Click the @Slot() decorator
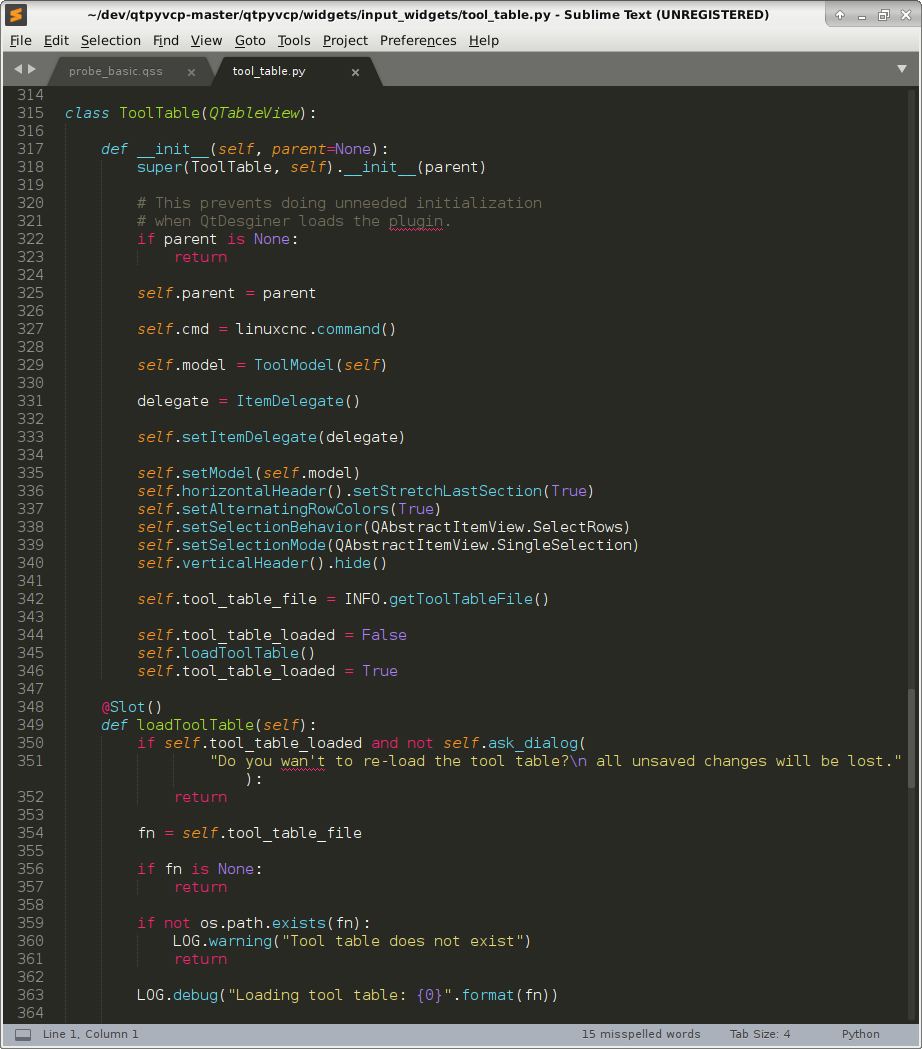Viewport: 922px width, 1049px height. (132, 707)
